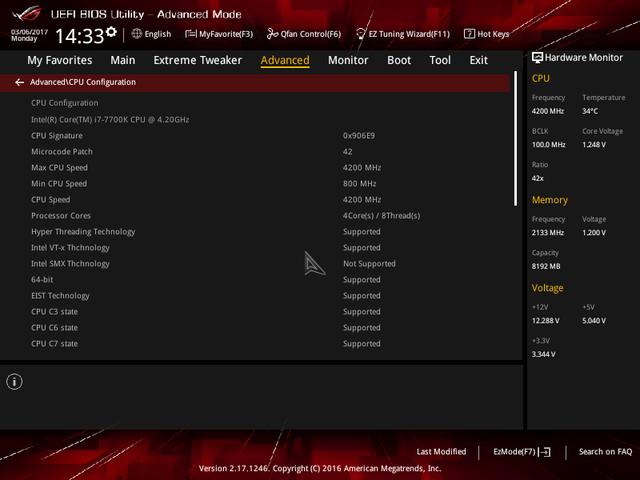Click the 03/06/2017 Monday date

click(x=29, y=35)
